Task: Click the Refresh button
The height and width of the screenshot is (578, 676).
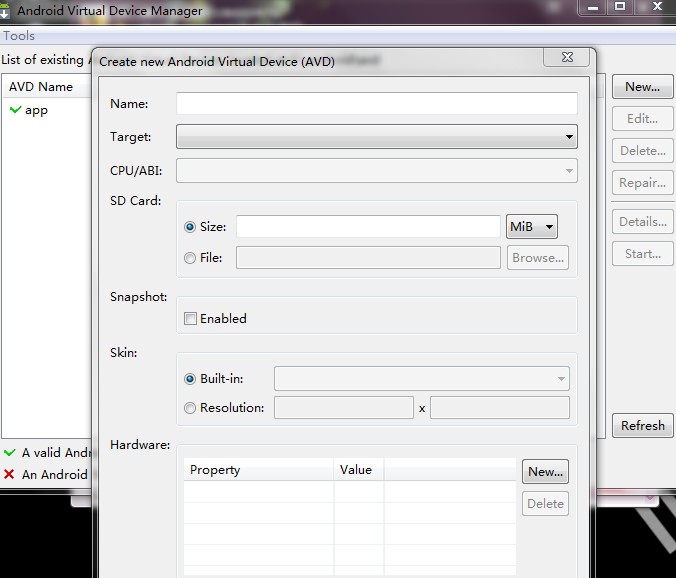Action: tap(642, 426)
